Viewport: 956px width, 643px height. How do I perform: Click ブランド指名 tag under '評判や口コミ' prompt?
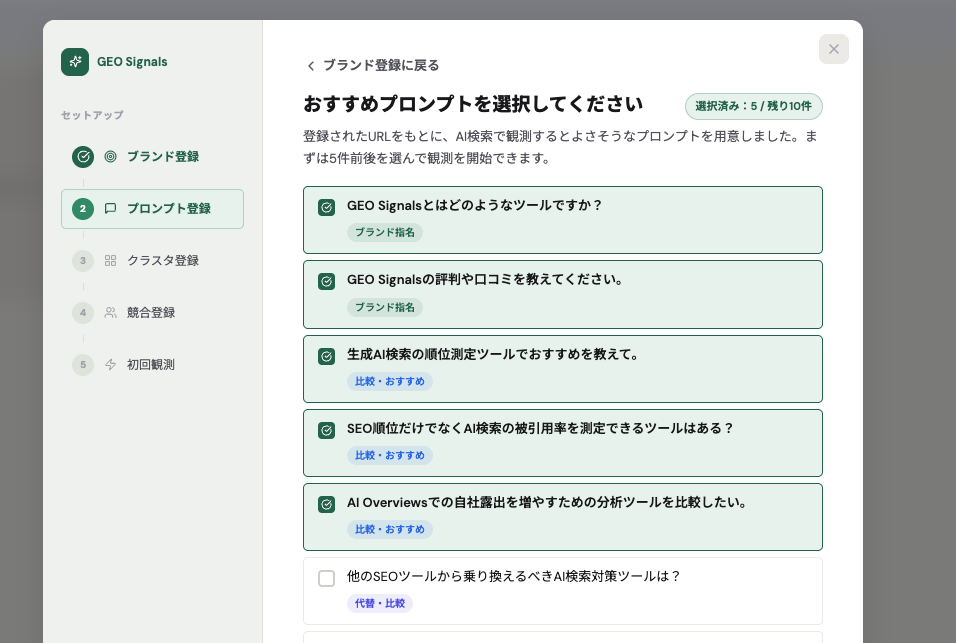(x=385, y=307)
